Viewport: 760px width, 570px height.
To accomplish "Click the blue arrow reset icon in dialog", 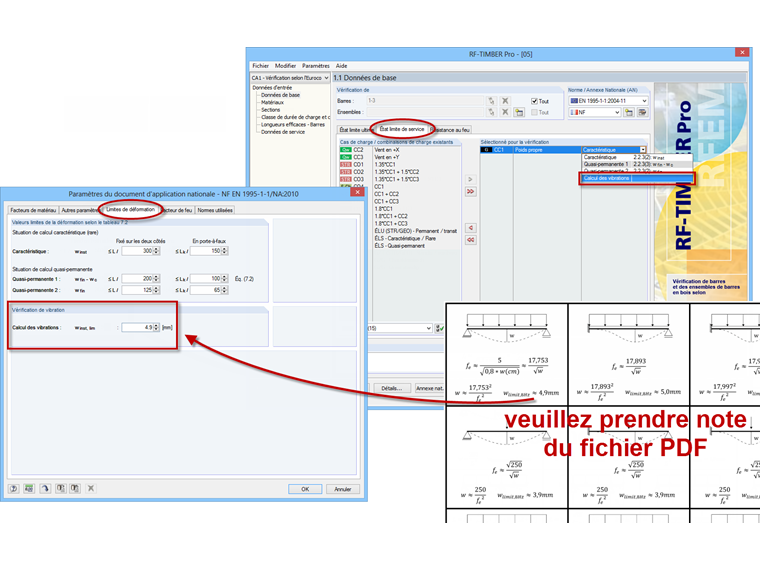I will pos(45,489).
